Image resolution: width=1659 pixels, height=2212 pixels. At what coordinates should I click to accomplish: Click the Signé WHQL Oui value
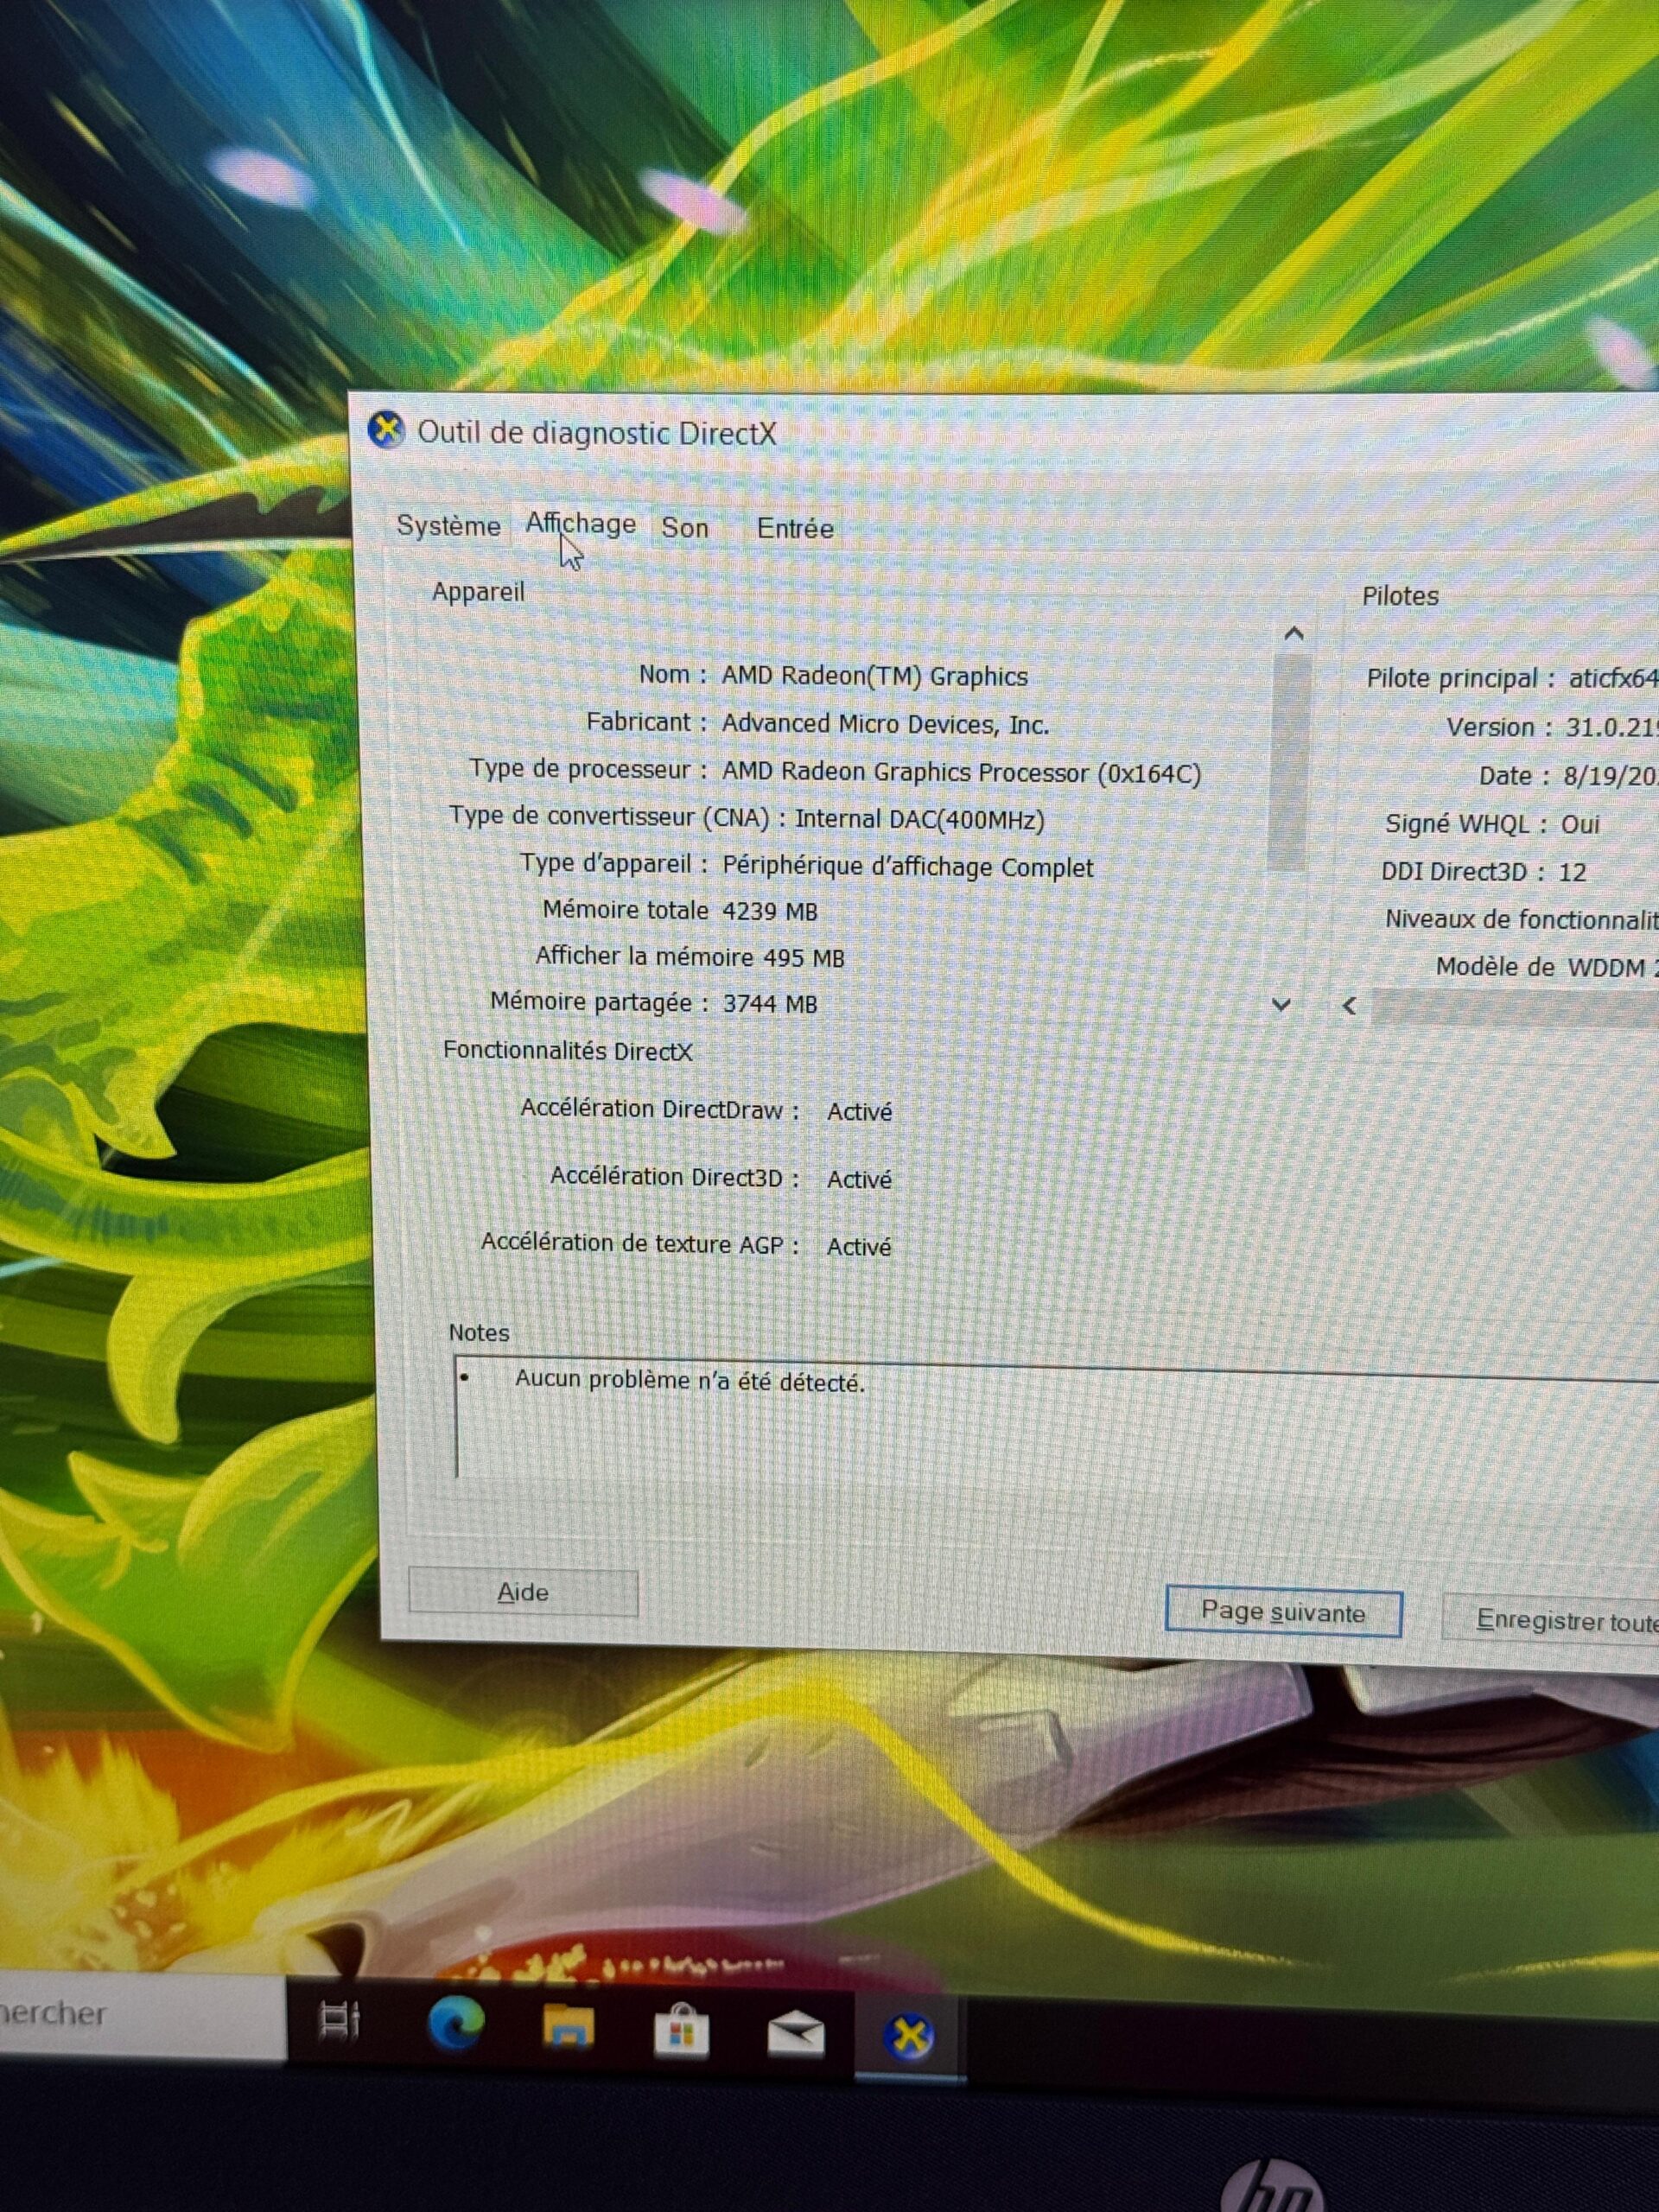(x=1580, y=825)
